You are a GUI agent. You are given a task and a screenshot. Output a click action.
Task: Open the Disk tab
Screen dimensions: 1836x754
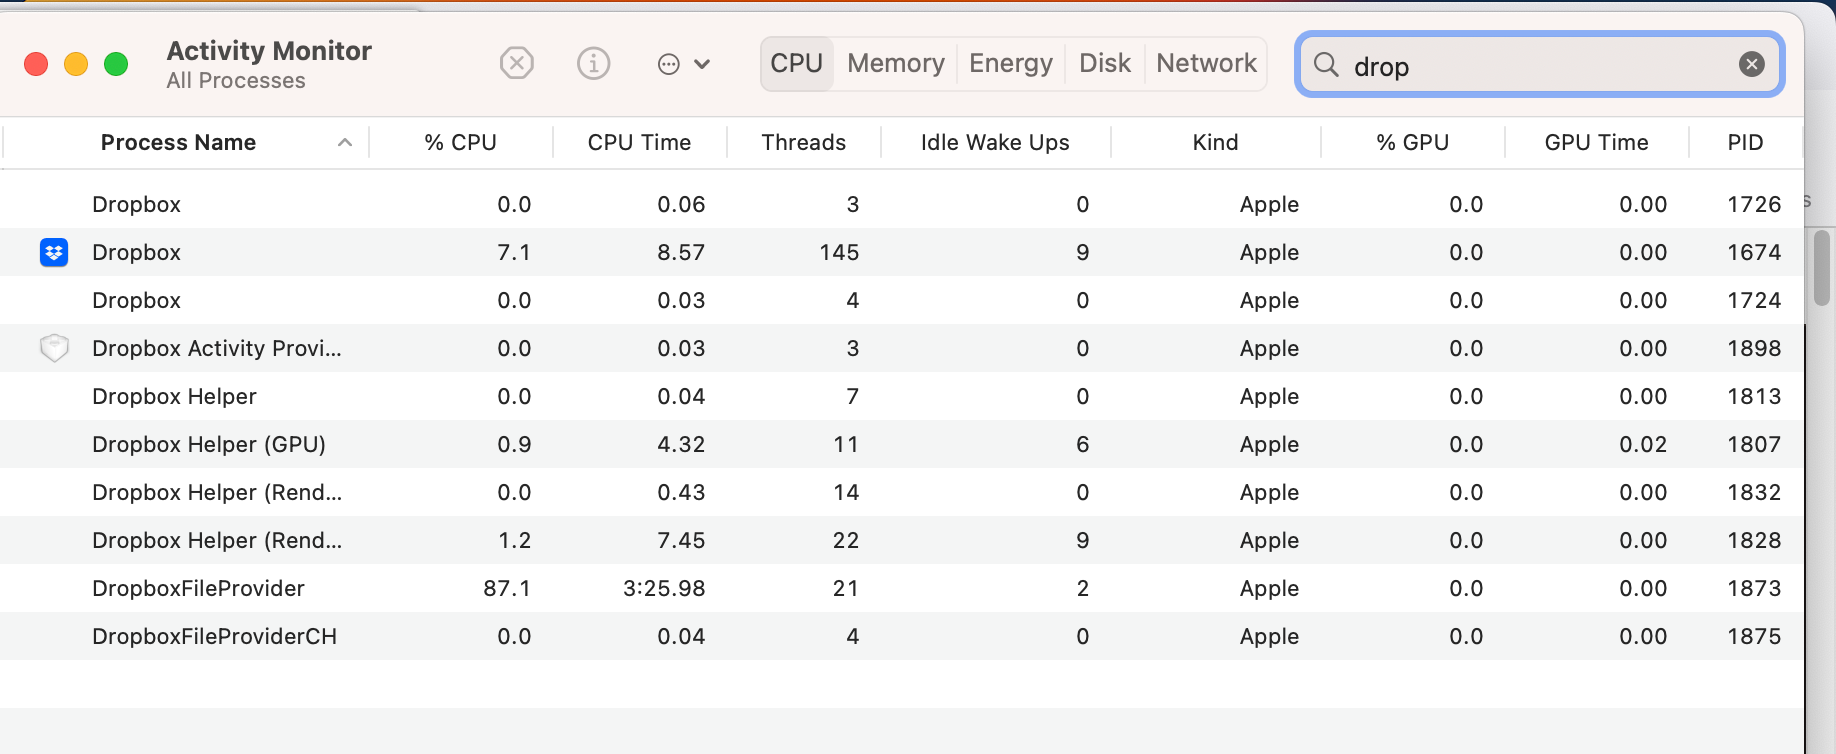pos(1104,64)
